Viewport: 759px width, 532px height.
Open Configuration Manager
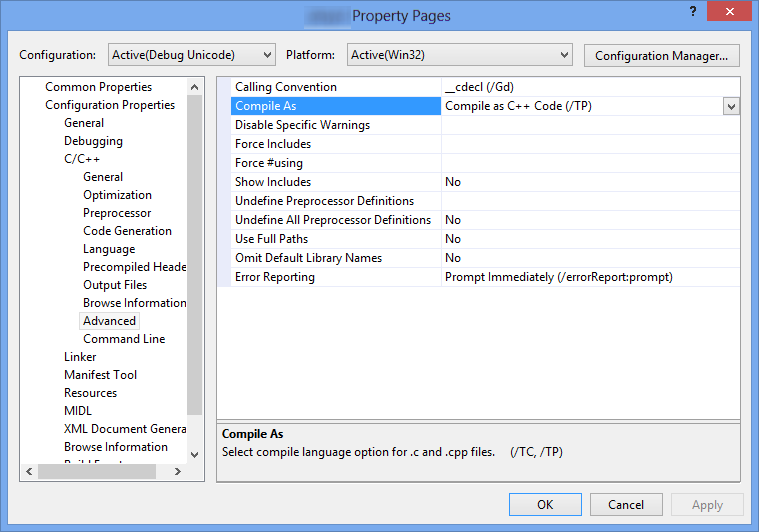(x=661, y=56)
